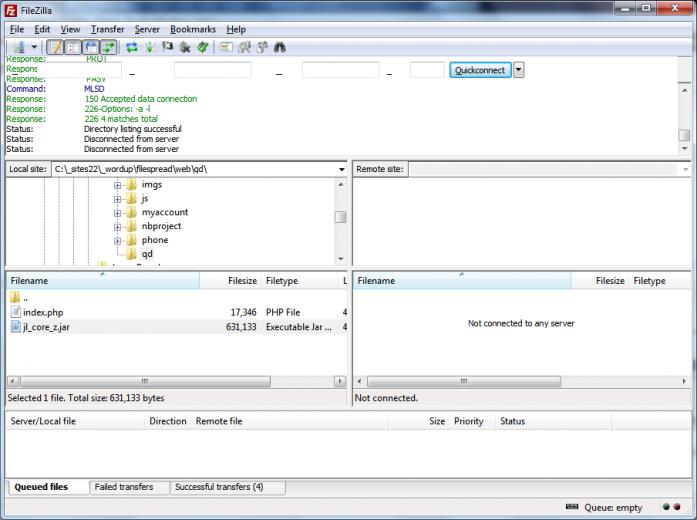Screen dimensions: 697x520
Task: Click the Port input field
Action: [x=427, y=70]
